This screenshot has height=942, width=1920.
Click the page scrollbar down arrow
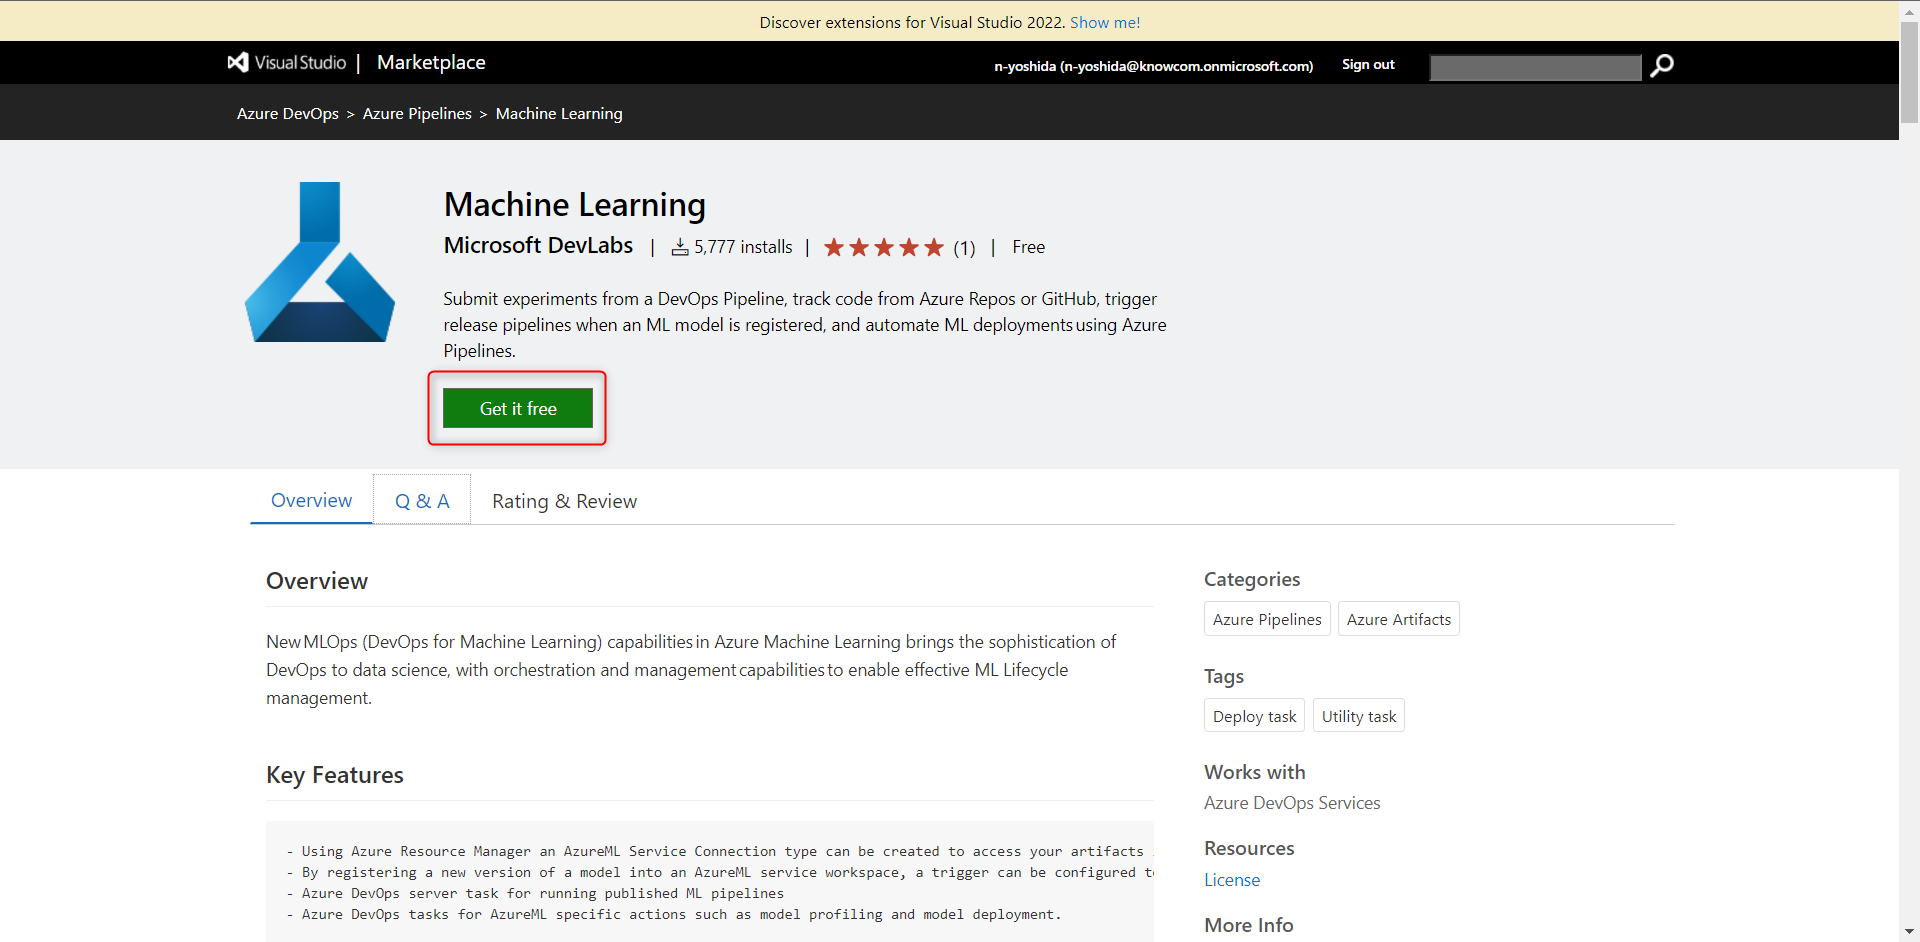(x=1909, y=933)
